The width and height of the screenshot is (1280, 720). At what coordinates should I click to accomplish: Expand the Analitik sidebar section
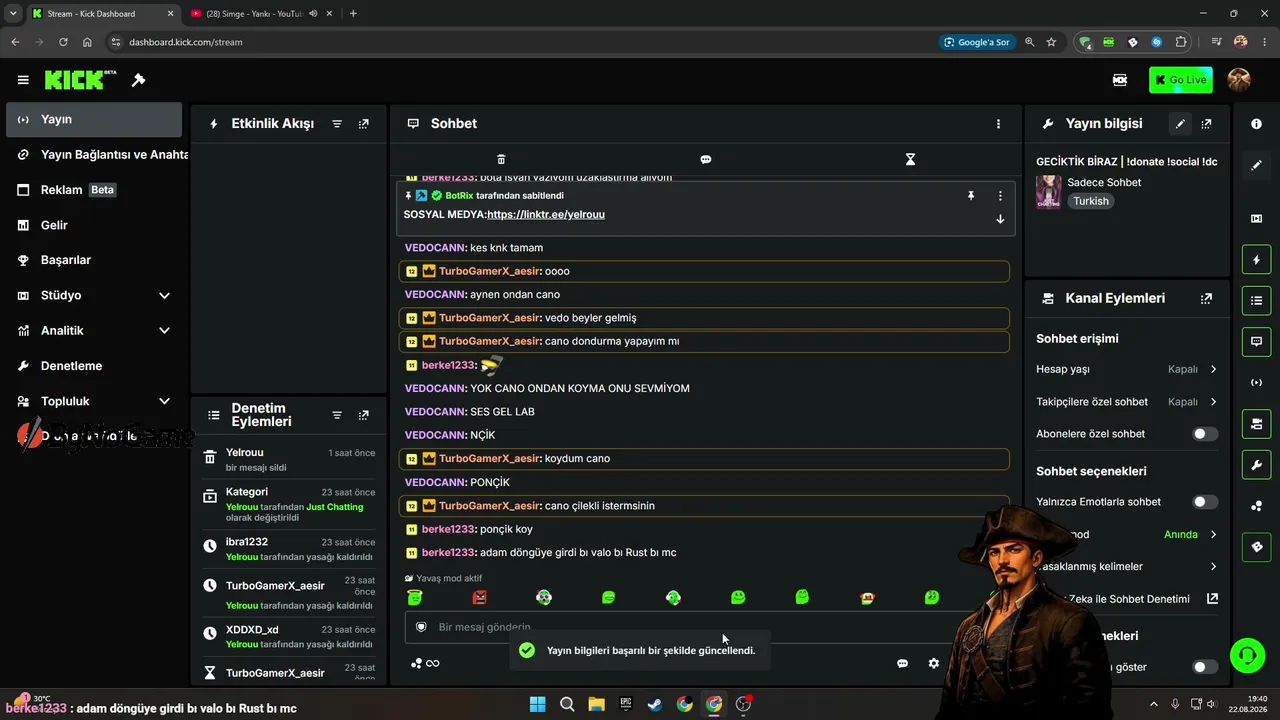click(x=164, y=331)
